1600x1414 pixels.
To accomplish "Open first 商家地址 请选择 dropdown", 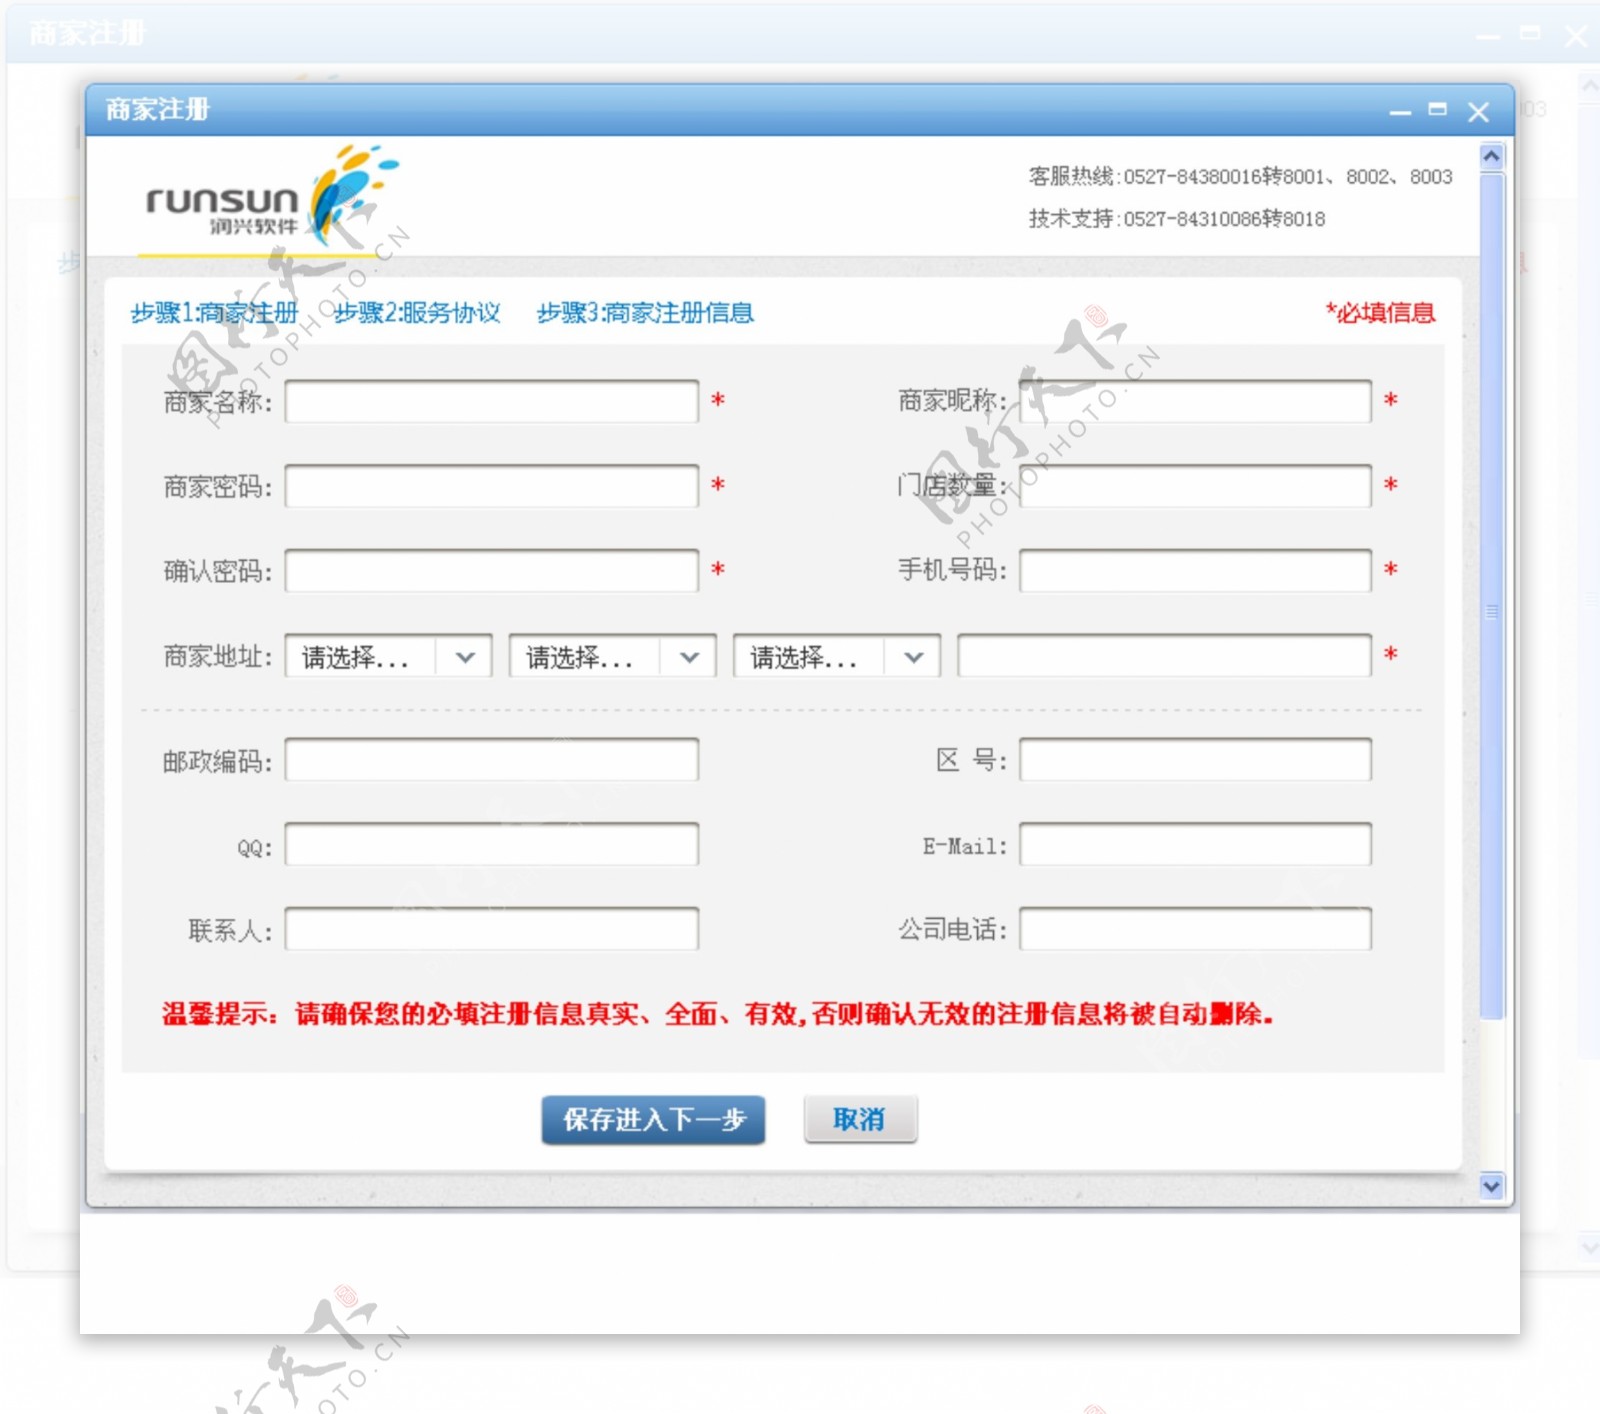I will click(x=388, y=657).
